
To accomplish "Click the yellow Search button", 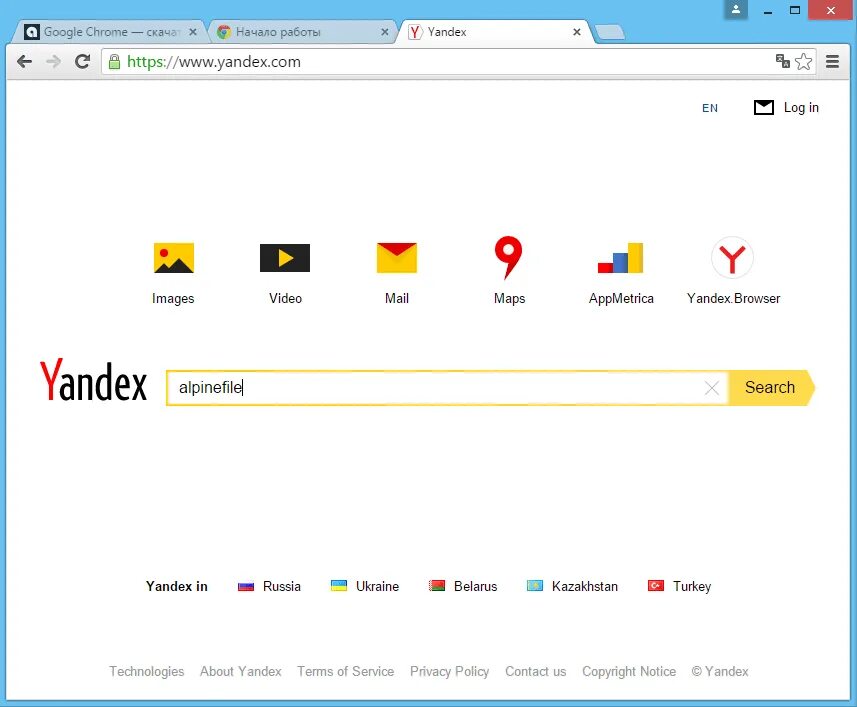I will [x=771, y=388].
